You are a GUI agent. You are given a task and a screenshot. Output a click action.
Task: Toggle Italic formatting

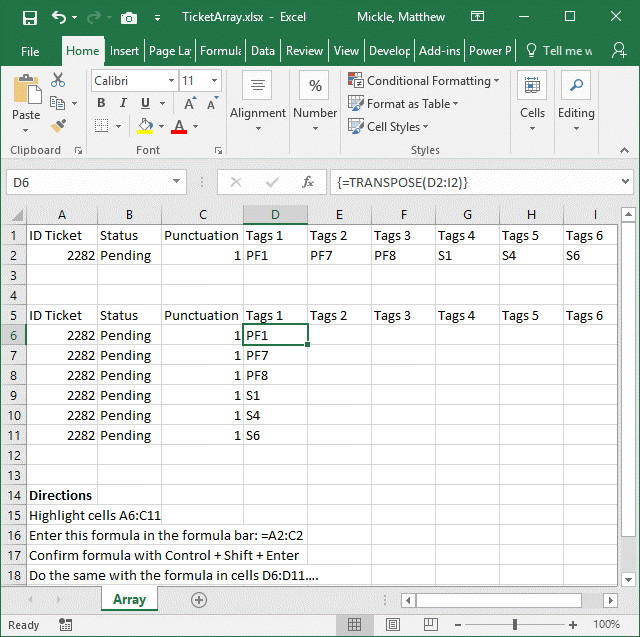[x=123, y=103]
